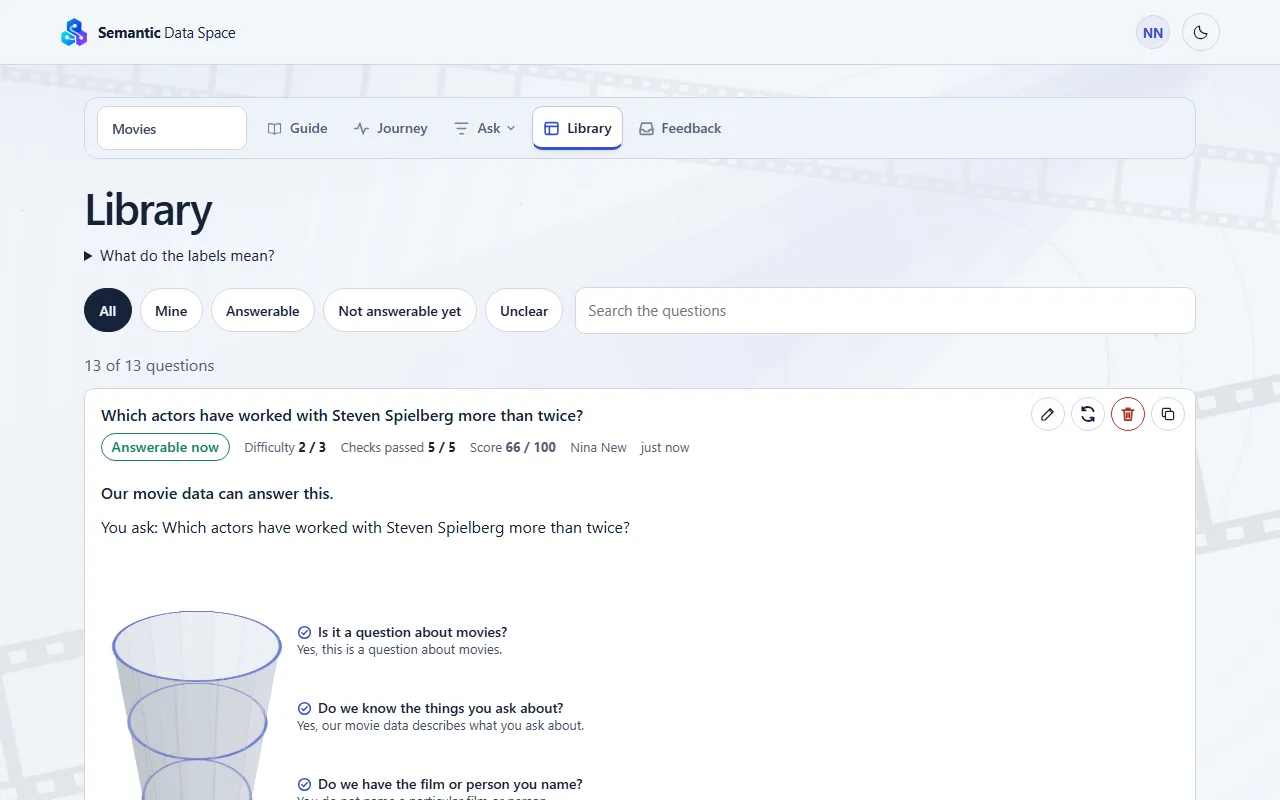
Task: Click the Semantic Data Space title text
Action: (x=167, y=33)
